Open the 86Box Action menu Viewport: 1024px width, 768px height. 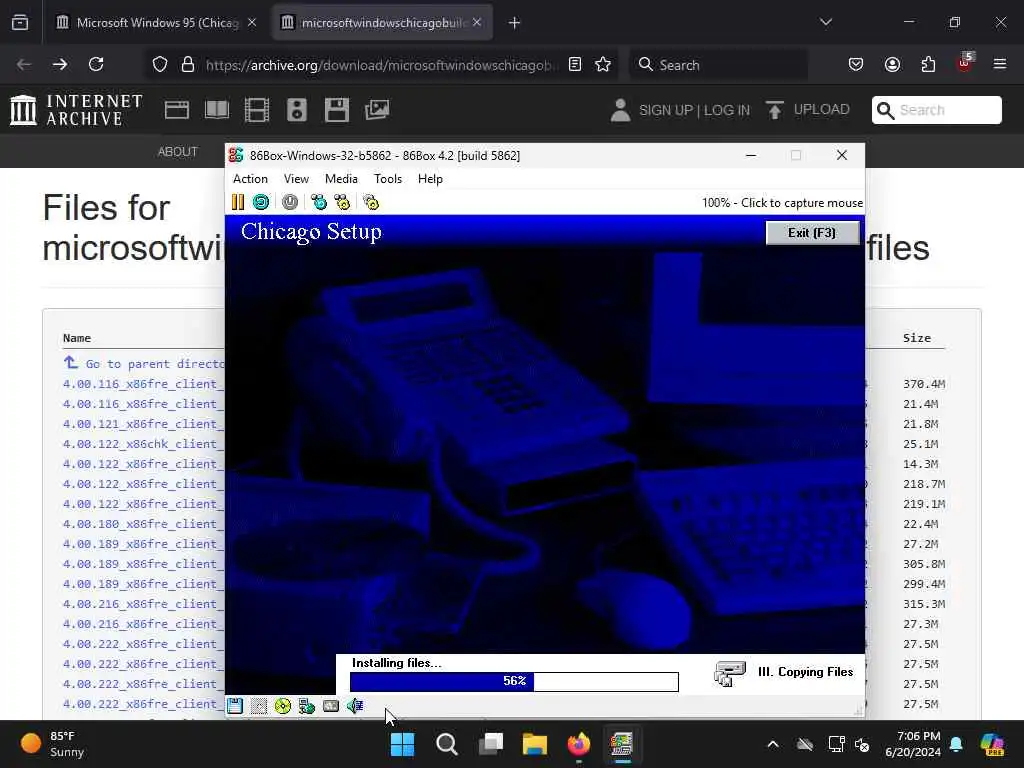(x=250, y=179)
